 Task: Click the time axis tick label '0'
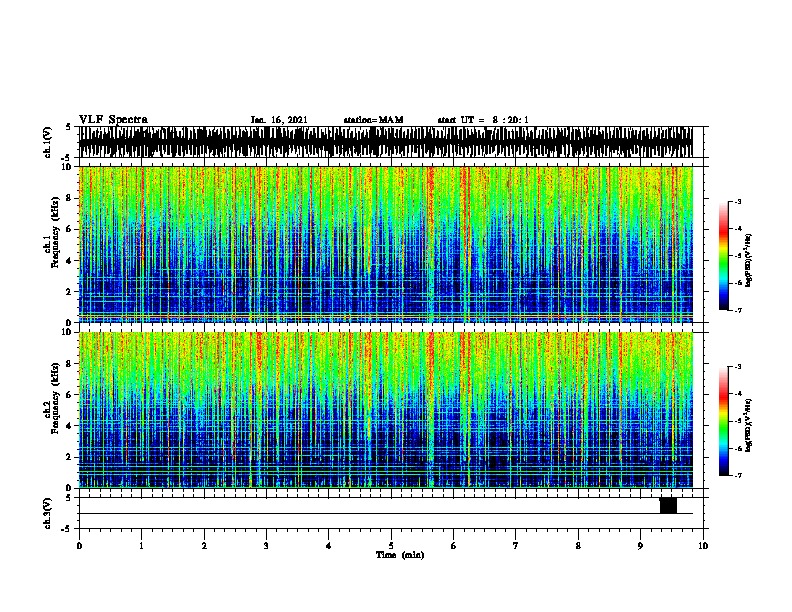click(x=79, y=546)
